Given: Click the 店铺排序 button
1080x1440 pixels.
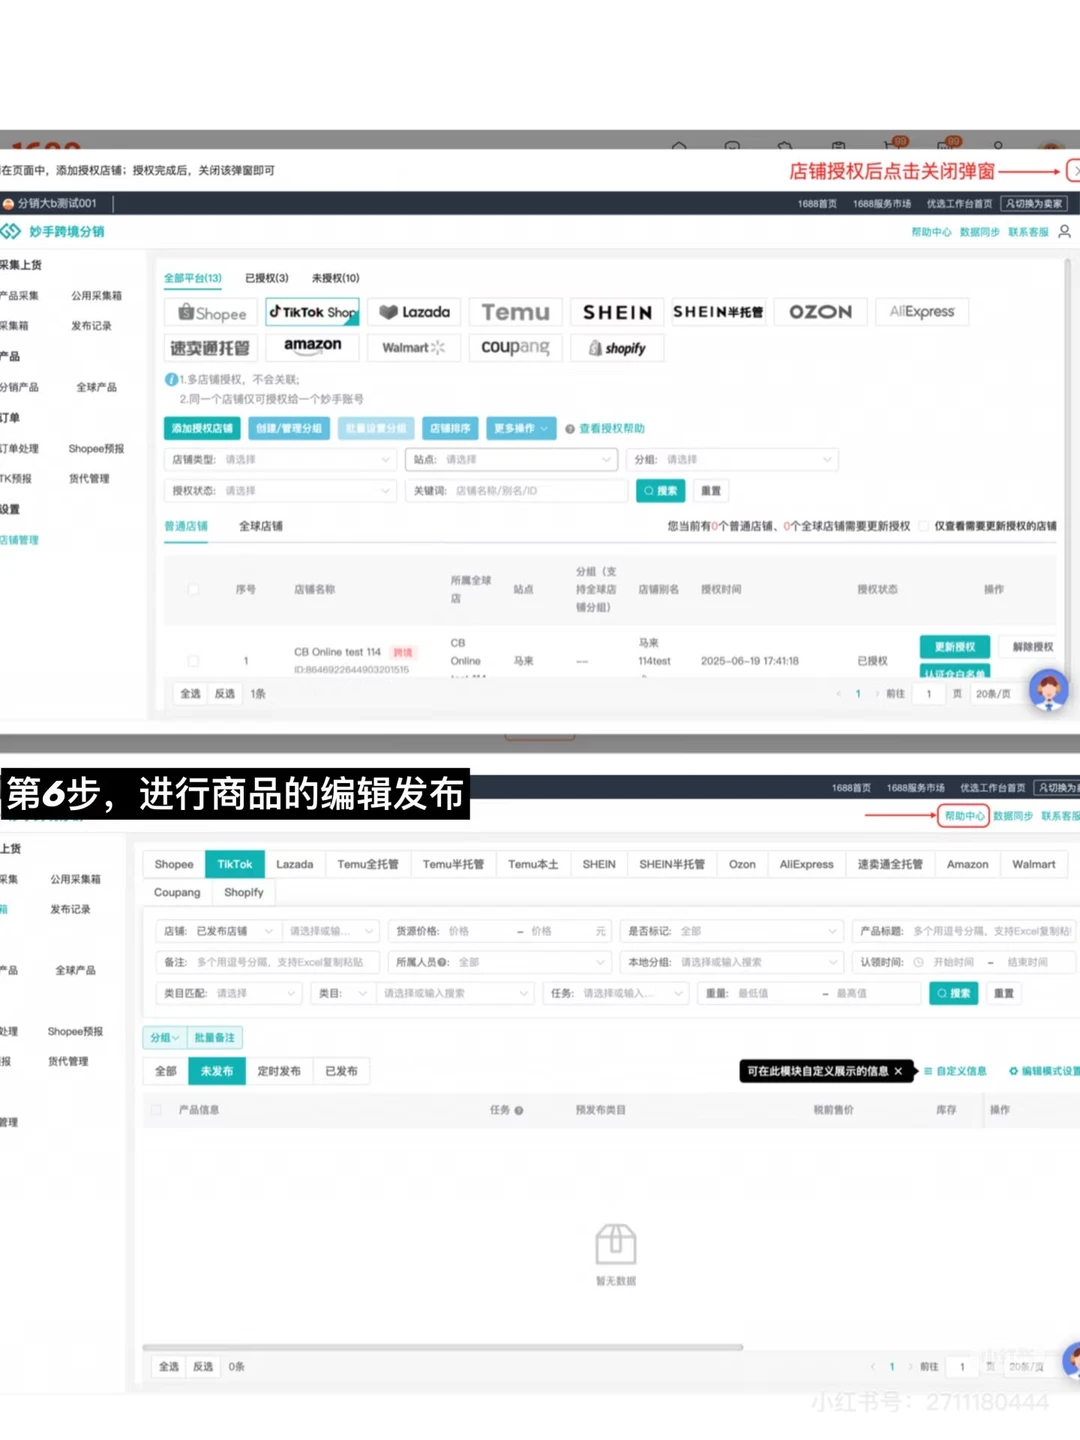Looking at the screenshot, I should click(450, 428).
